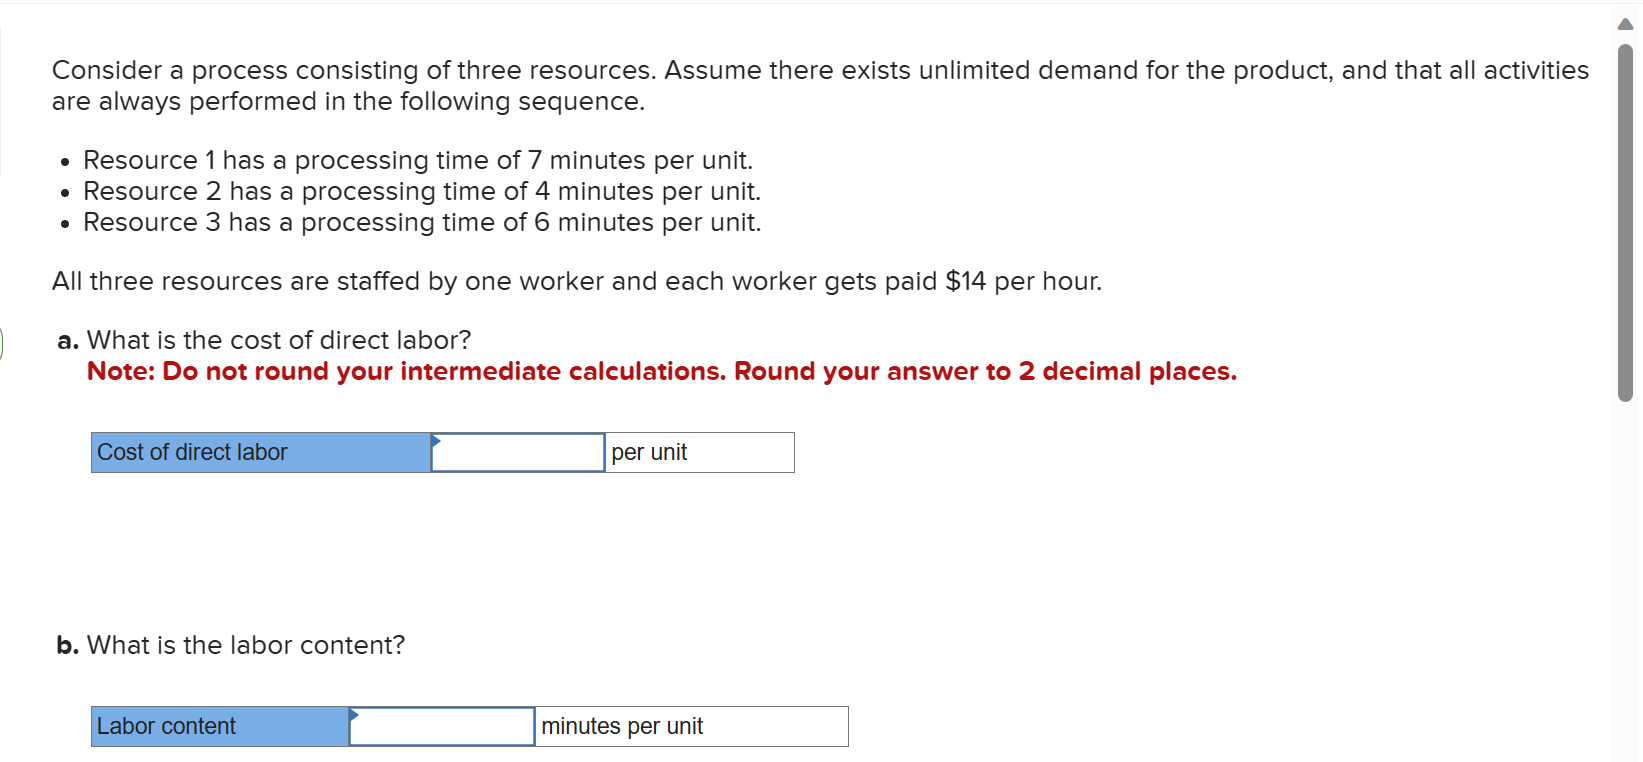Click the introductory paragraph about three resources
The height and width of the screenshot is (762, 1643).
(820, 85)
